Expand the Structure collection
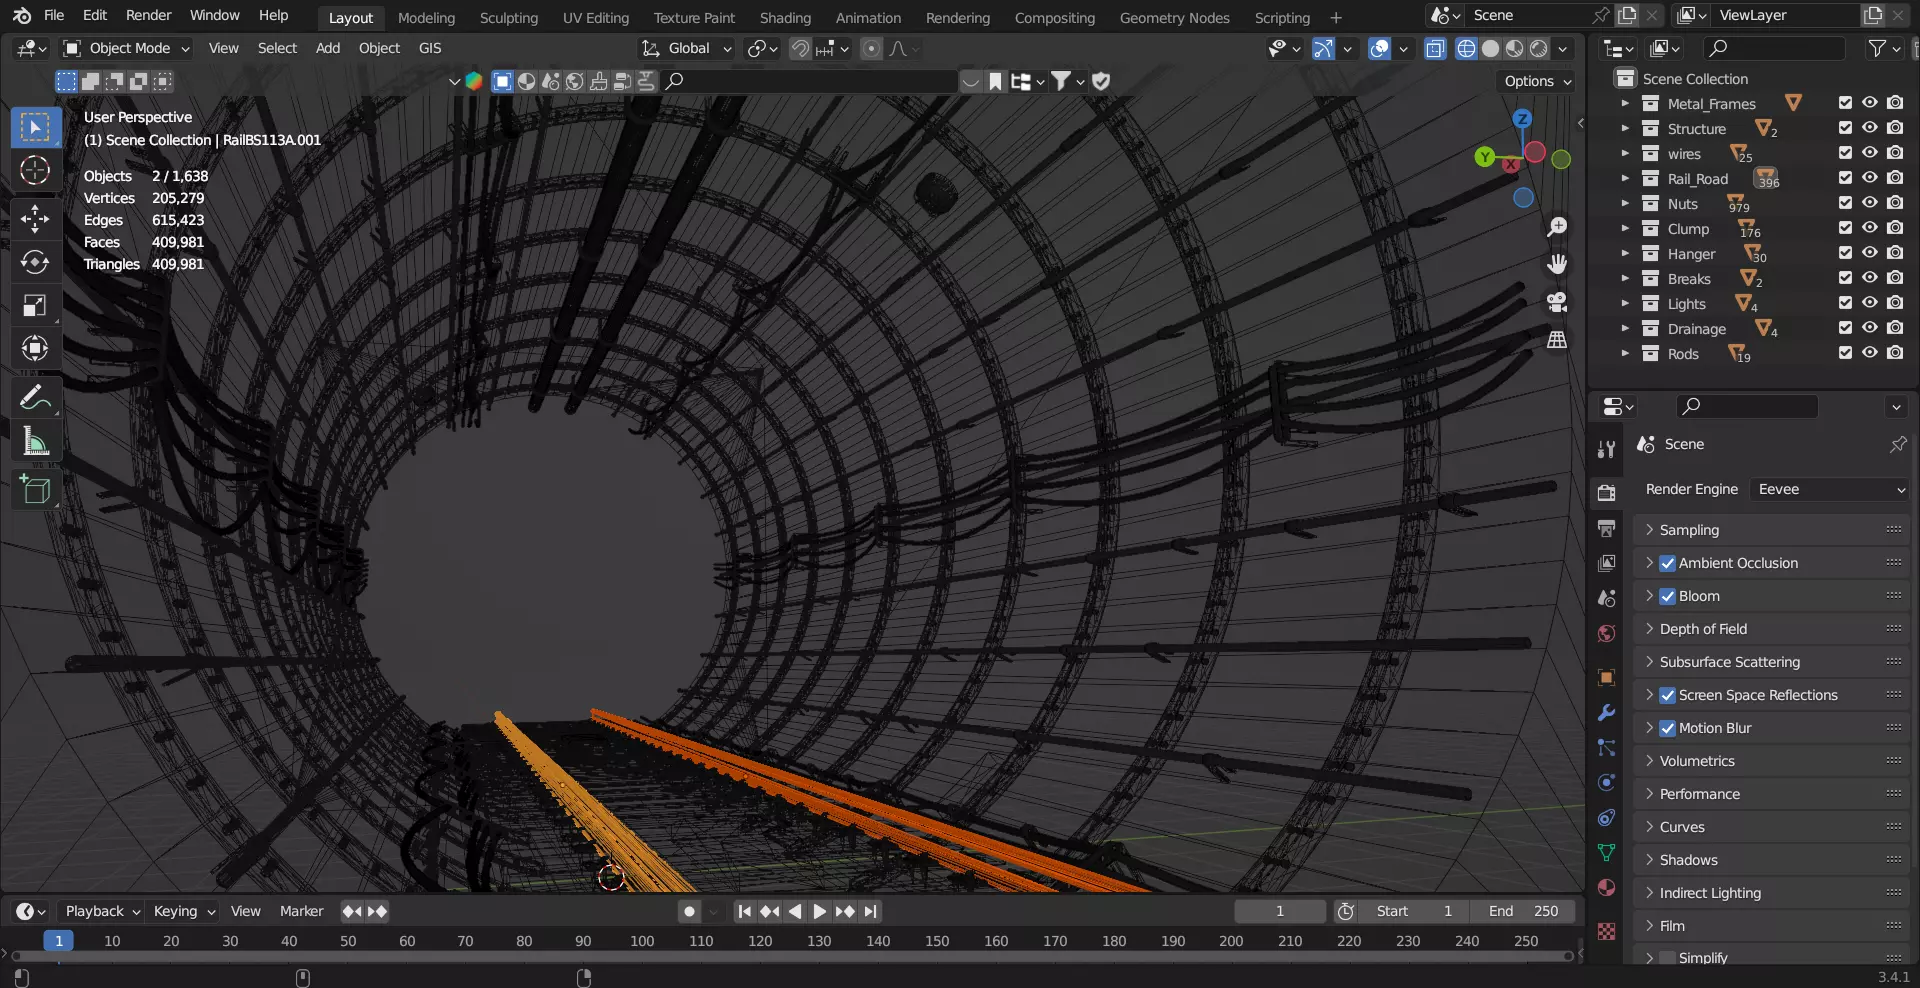 point(1625,129)
